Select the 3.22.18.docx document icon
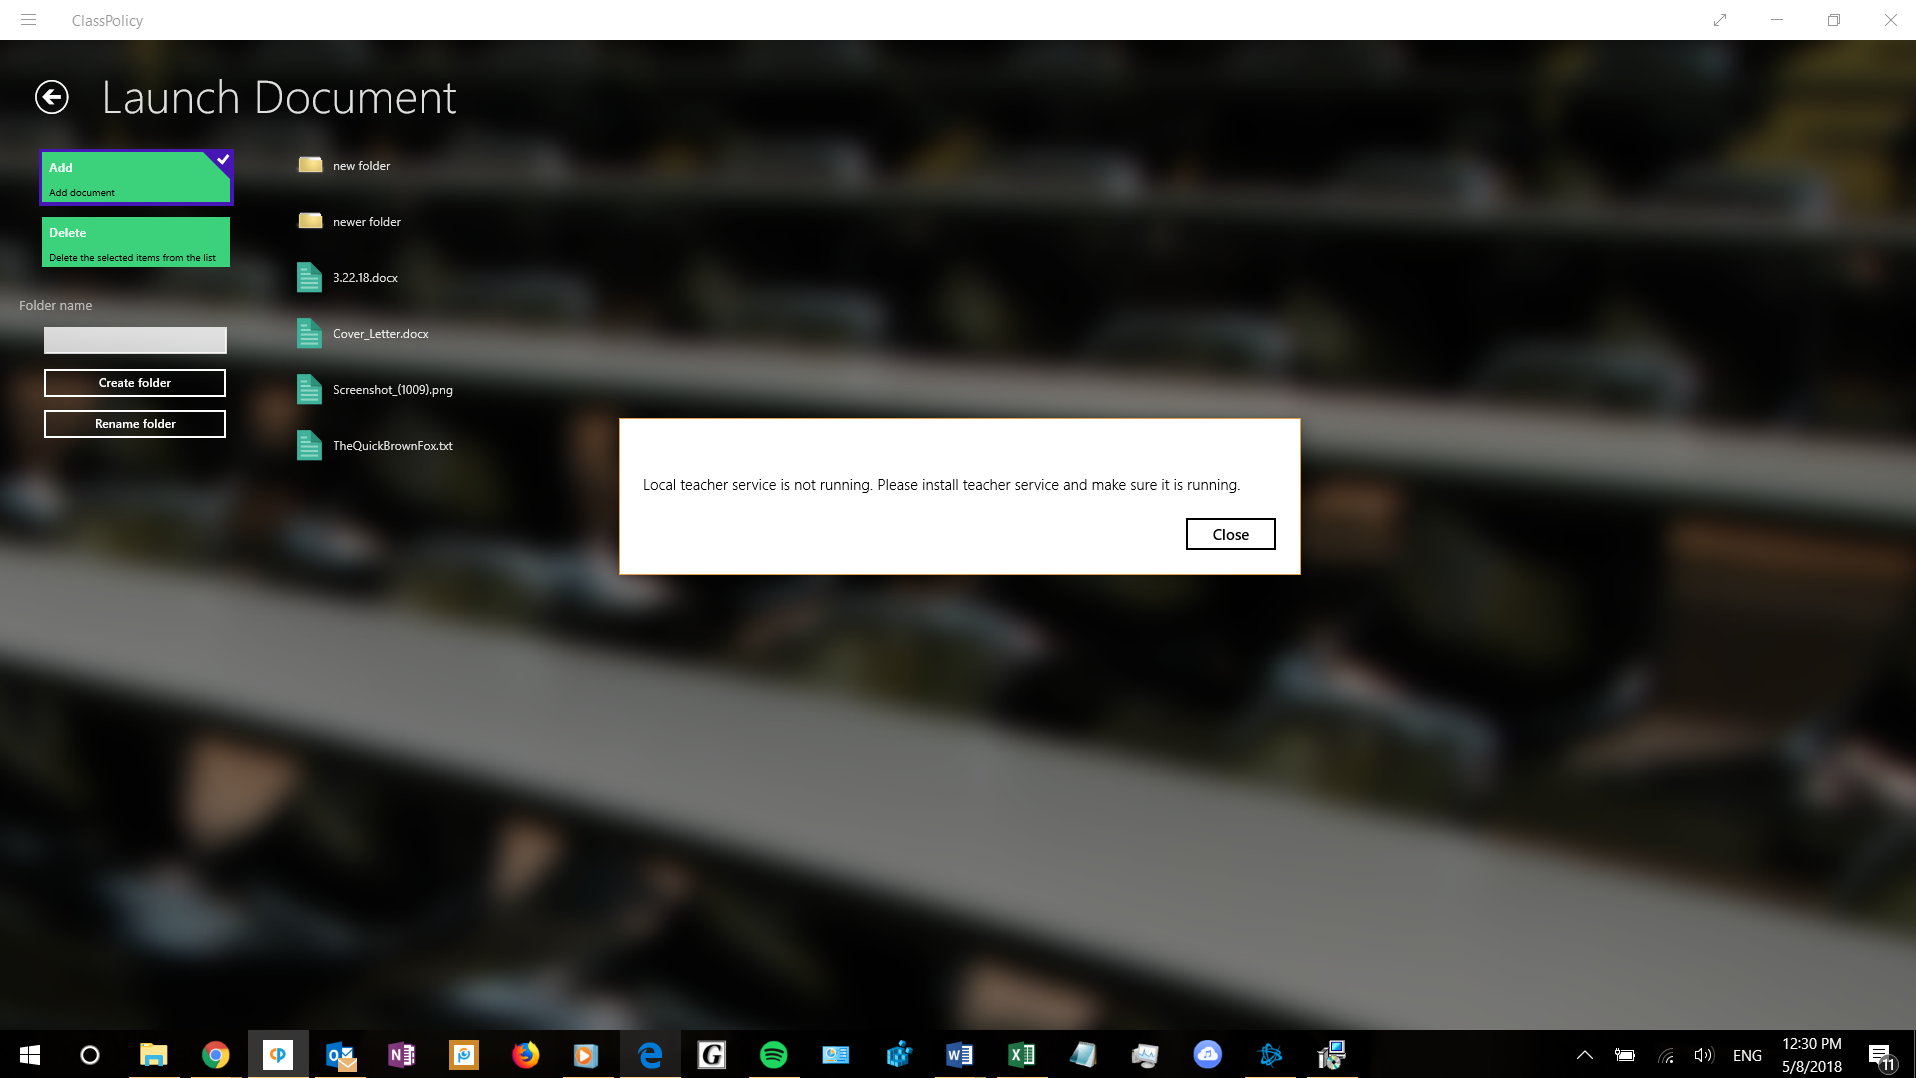Viewport: 1916px width, 1078px height. 308,277
